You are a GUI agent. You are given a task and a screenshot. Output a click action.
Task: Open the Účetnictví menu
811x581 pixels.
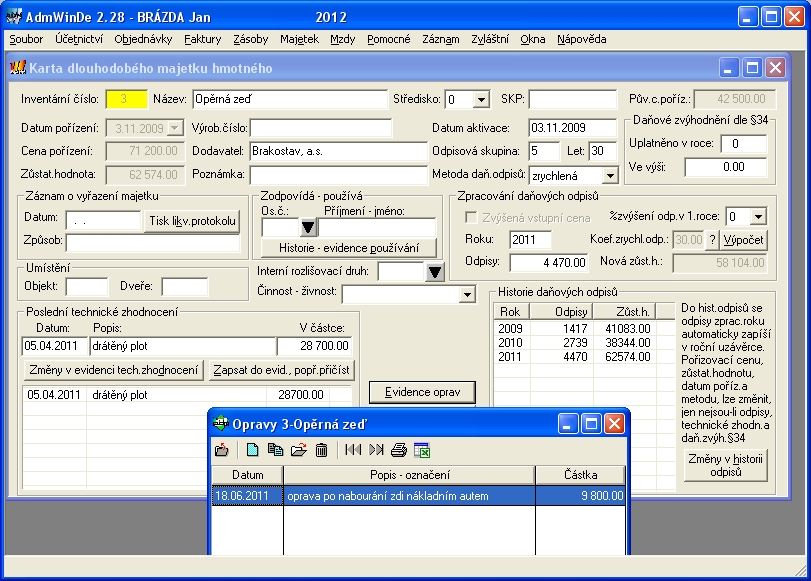tap(79, 39)
